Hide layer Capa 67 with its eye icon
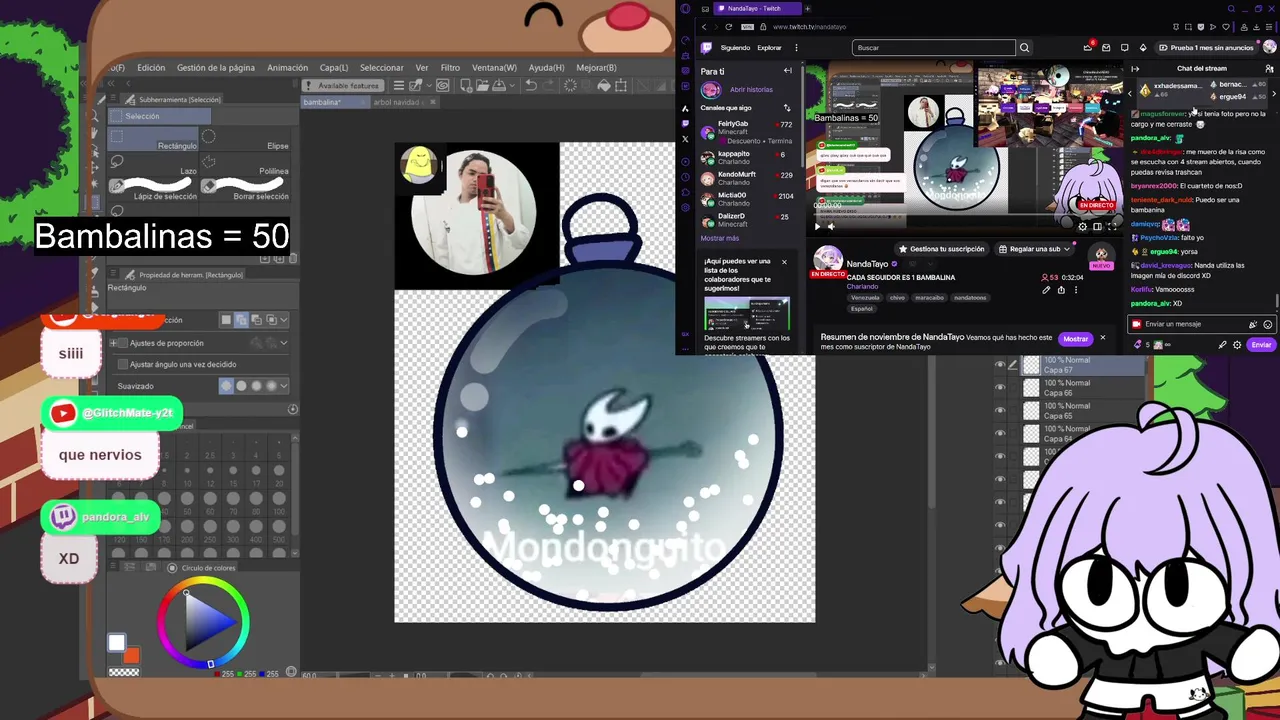The image size is (1280, 720). pos(999,365)
